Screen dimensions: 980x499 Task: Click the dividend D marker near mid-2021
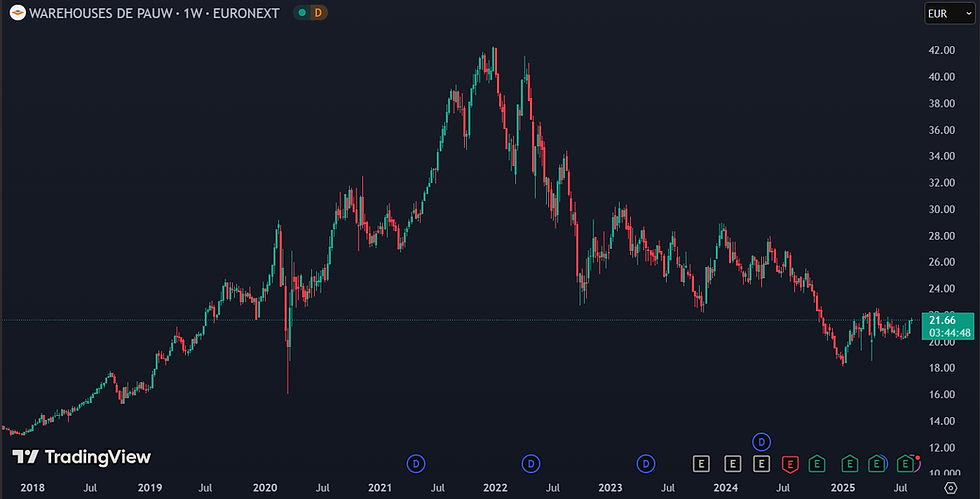[416, 464]
